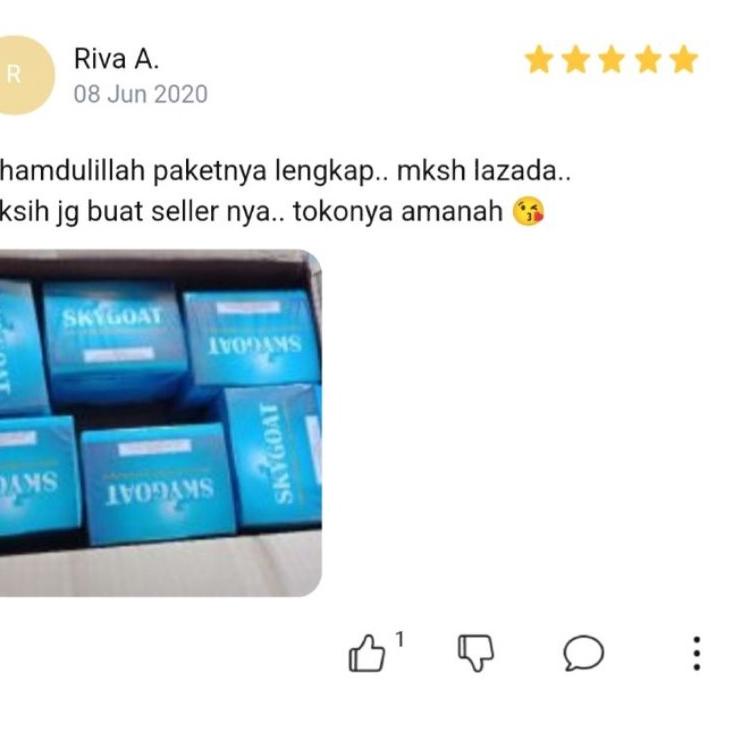Screen dimensions: 738x738
Task: Click review line mentioning paketnya lengkap
Action: (x=285, y=170)
